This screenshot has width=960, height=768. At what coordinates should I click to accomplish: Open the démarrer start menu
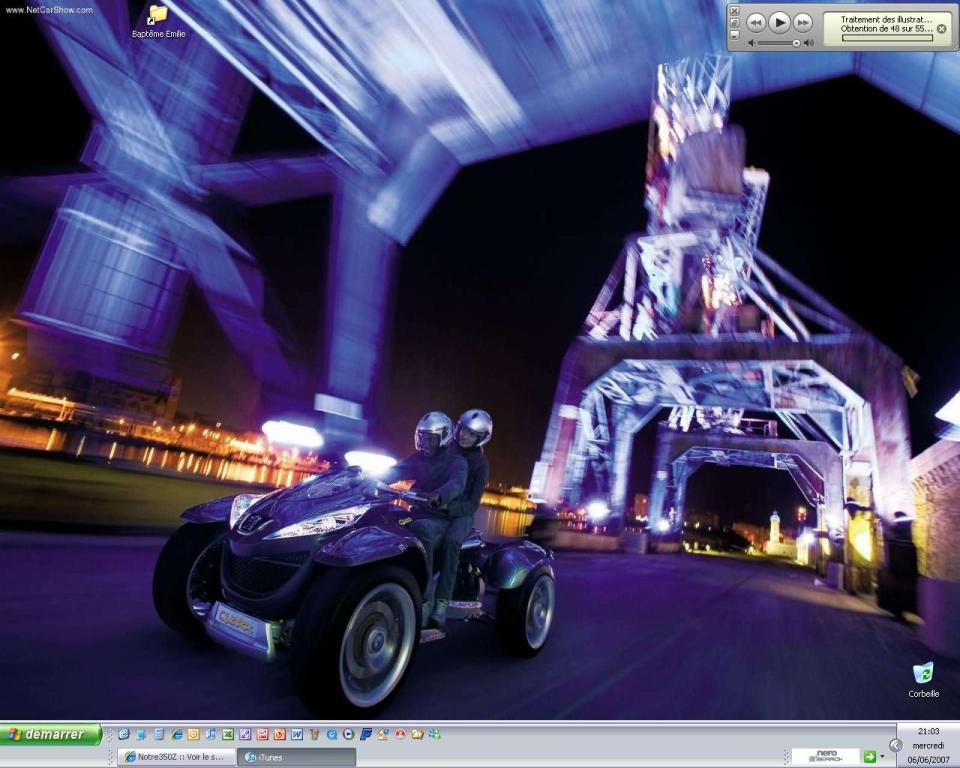click(51, 734)
